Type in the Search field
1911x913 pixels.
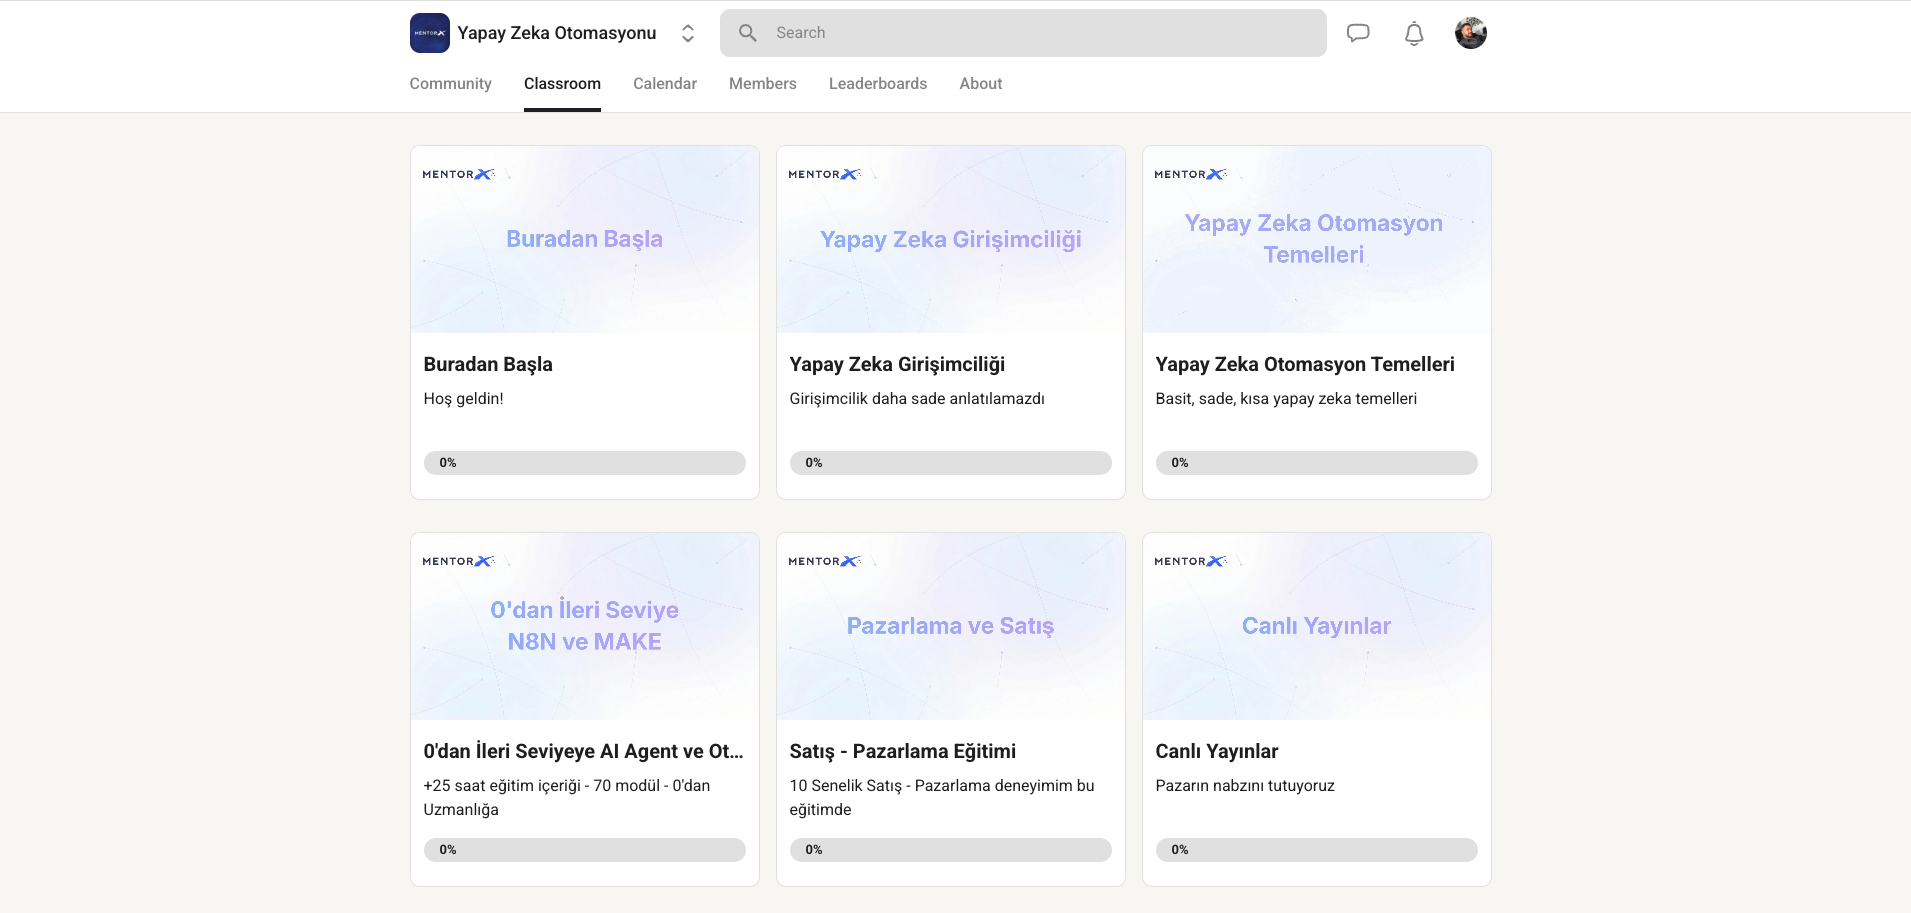1040,33
